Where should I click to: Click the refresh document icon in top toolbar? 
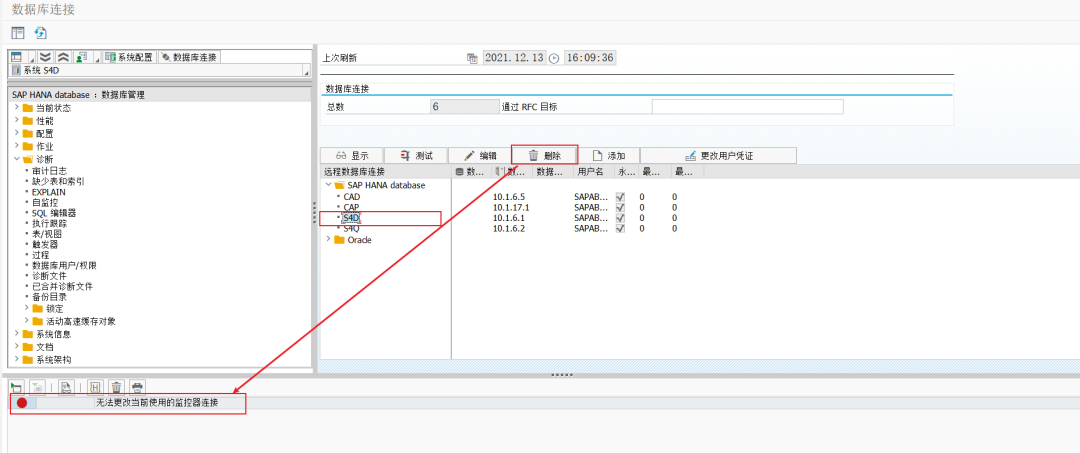point(41,32)
